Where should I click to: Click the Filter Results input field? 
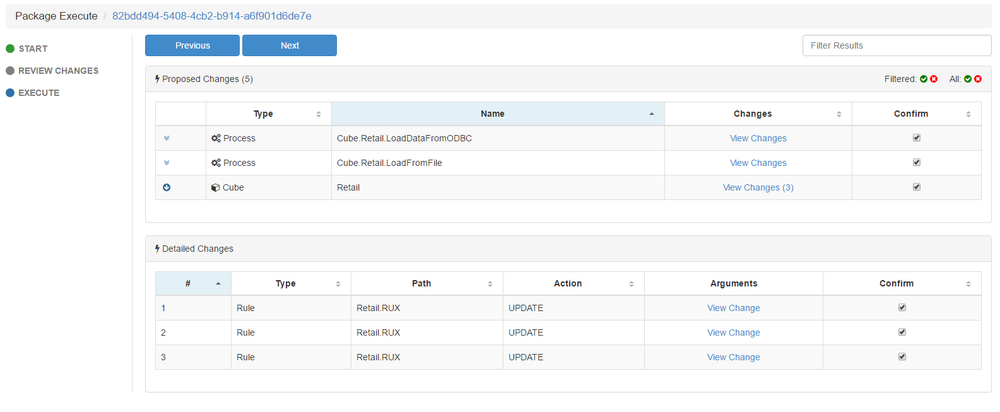[x=896, y=45]
